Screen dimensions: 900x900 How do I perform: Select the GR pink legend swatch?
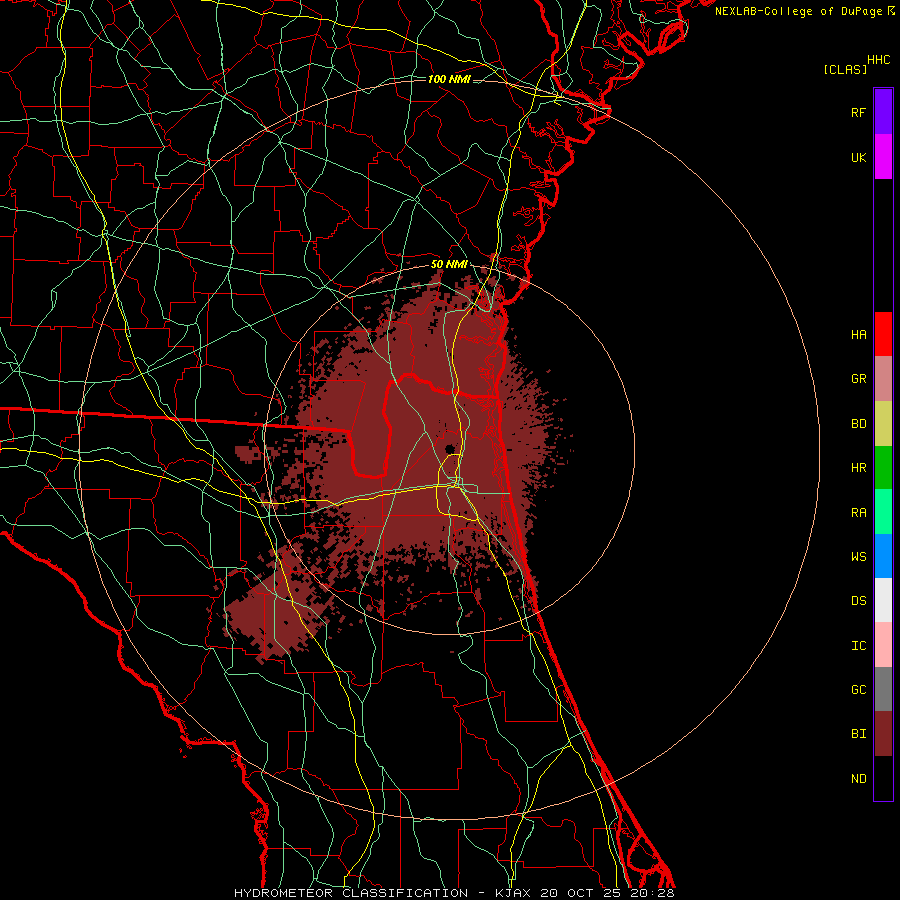click(x=883, y=379)
